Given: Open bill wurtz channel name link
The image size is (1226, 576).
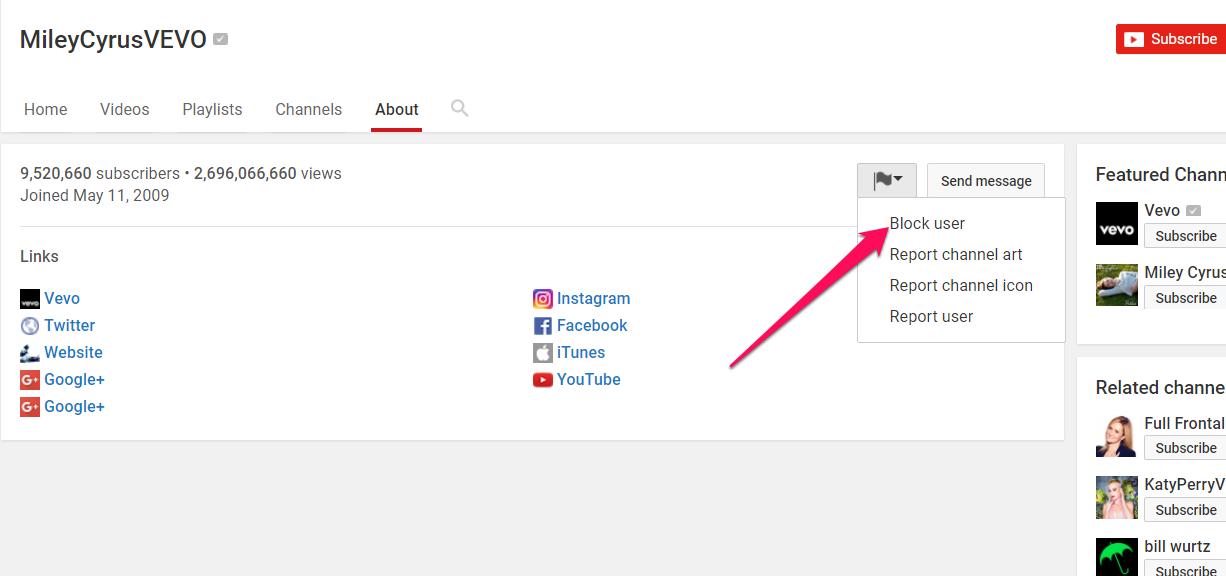Looking at the screenshot, I should coord(1178,547).
